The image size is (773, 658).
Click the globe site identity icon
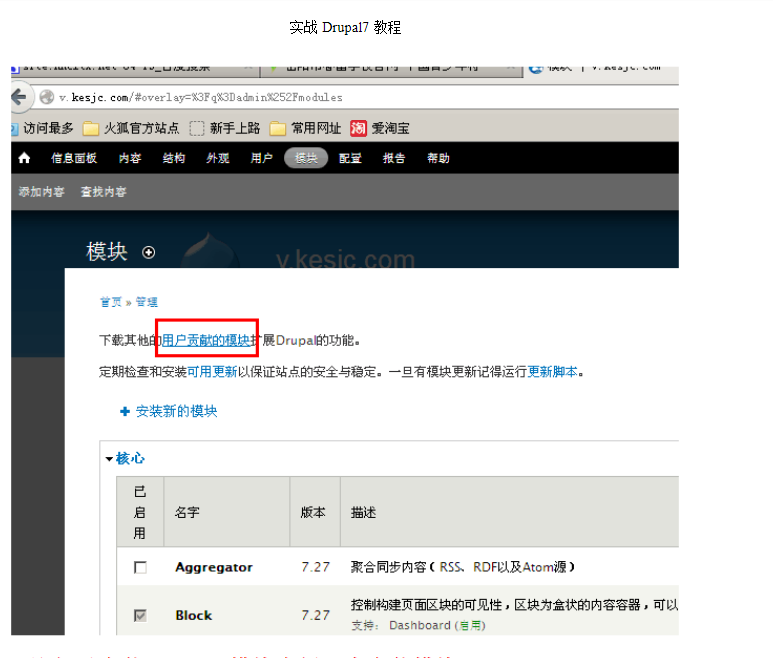[47, 97]
